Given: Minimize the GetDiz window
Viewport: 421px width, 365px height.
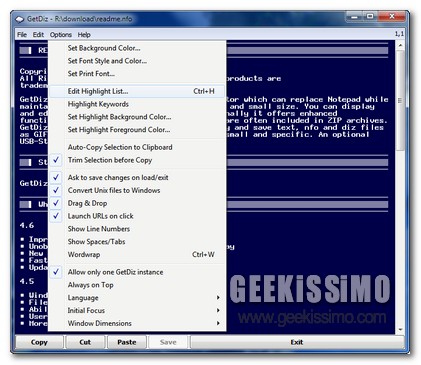Looking at the screenshot, I should [x=355, y=16].
